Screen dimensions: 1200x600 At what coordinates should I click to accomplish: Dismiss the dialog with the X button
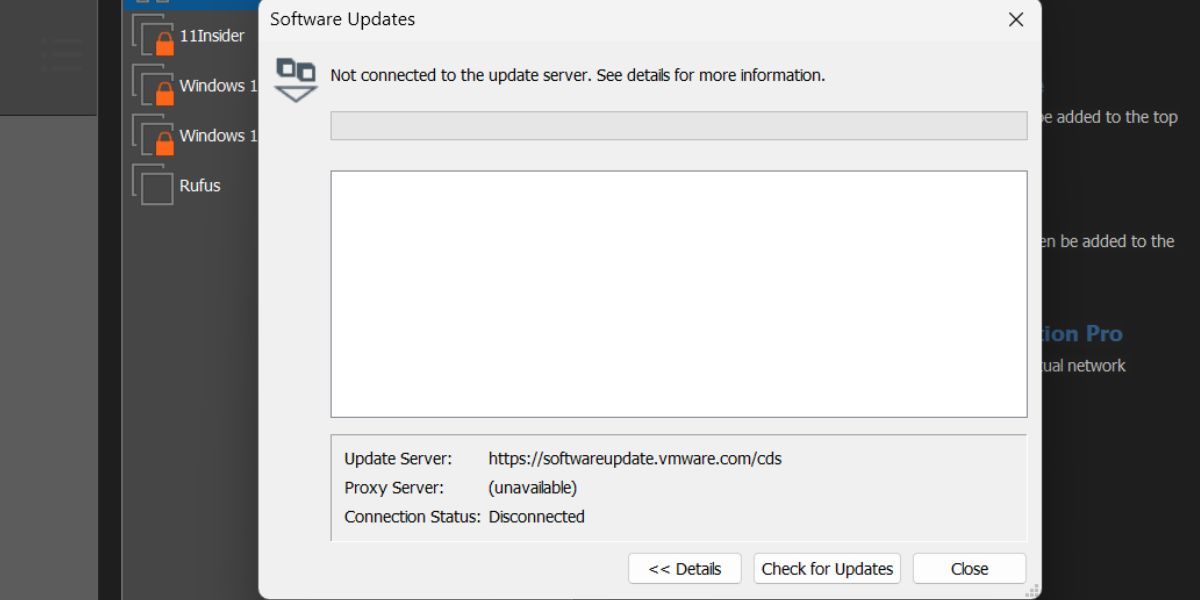(1016, 19)
